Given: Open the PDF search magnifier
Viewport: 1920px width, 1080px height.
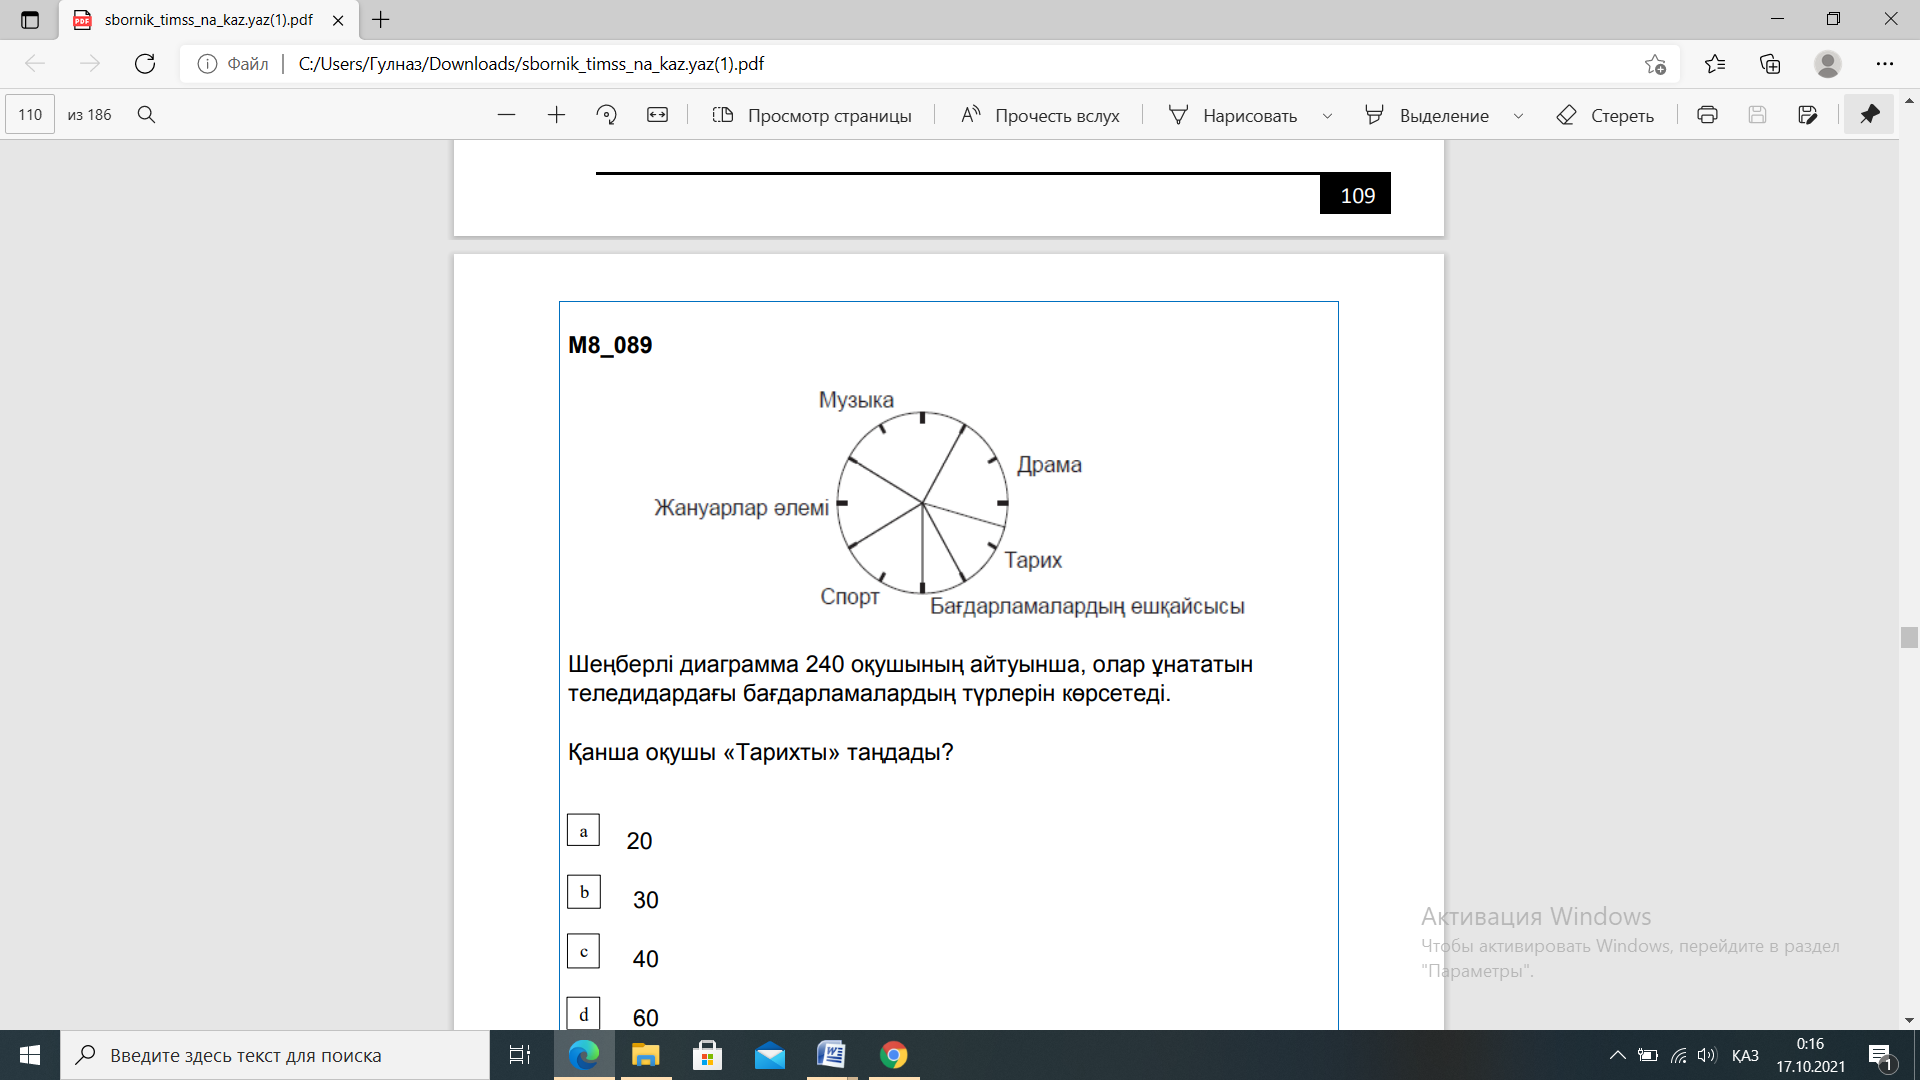Looking at the screenshot, I should point(146,115).
